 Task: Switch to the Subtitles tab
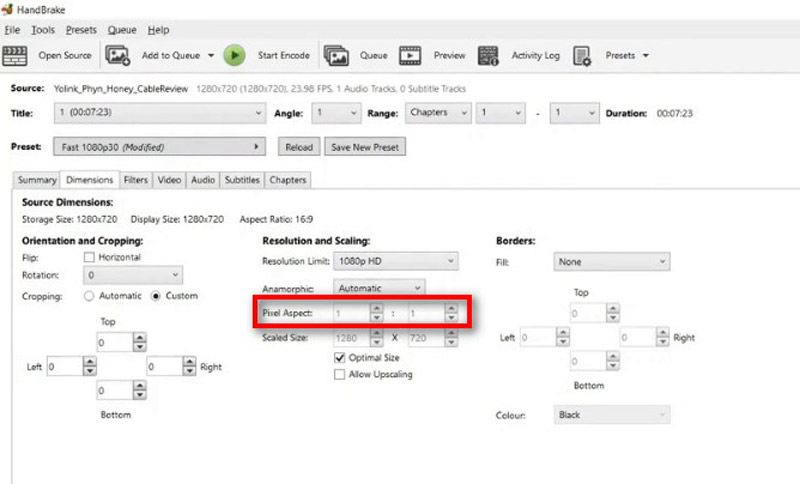point(242,180)
